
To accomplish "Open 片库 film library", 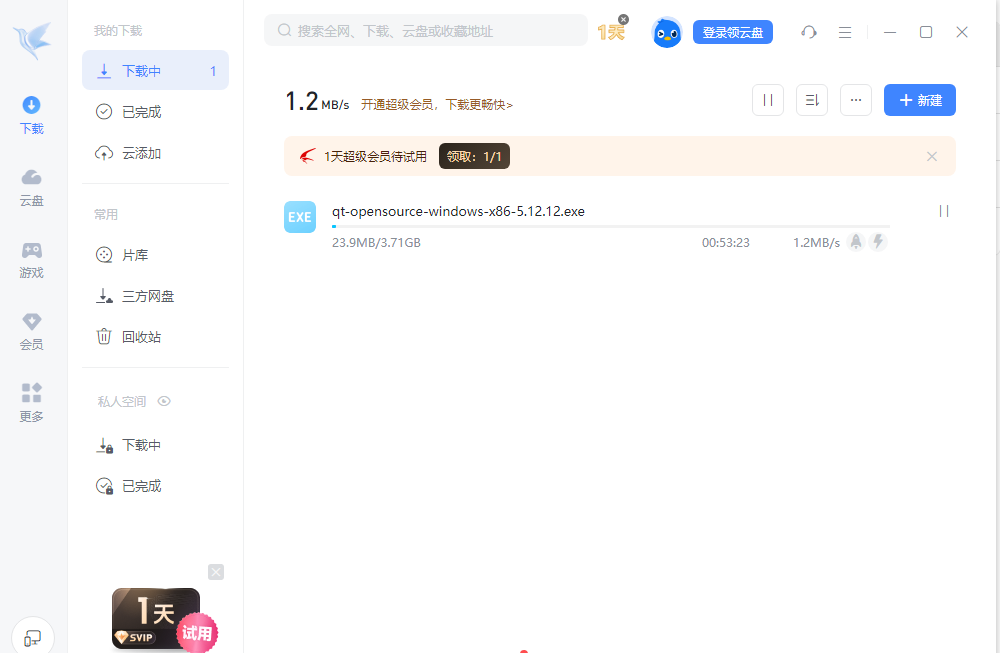I will 156,255.
